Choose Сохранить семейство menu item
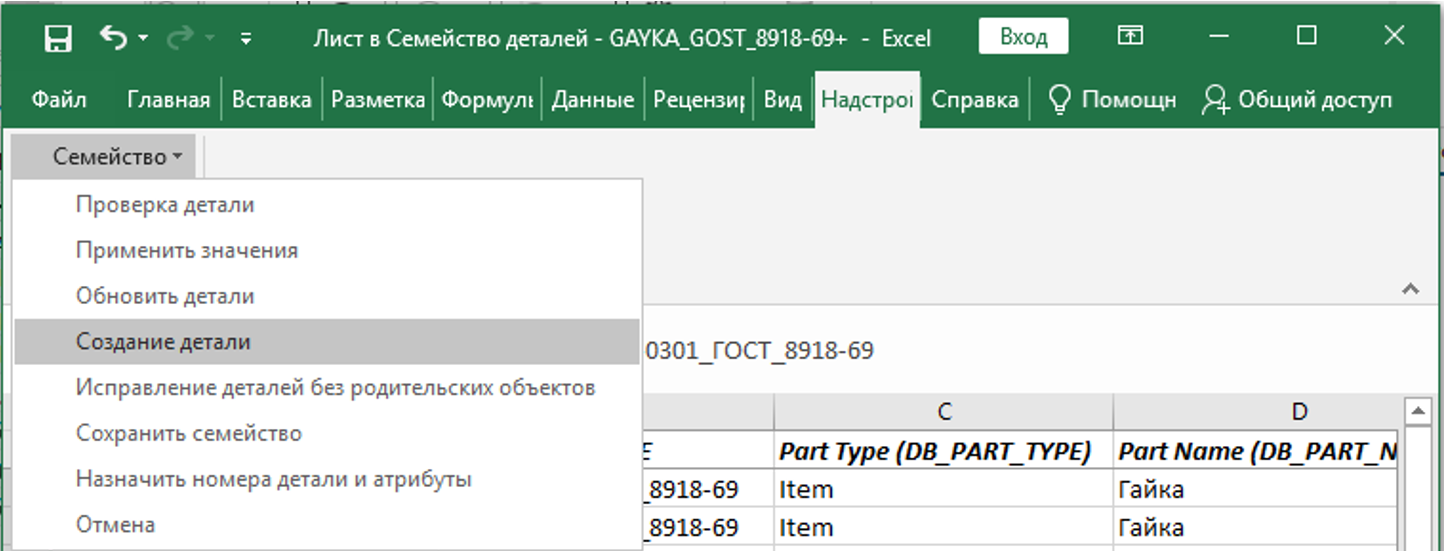Image resolution: width=1444 pixels, height=555 pixels. point(327,433)
